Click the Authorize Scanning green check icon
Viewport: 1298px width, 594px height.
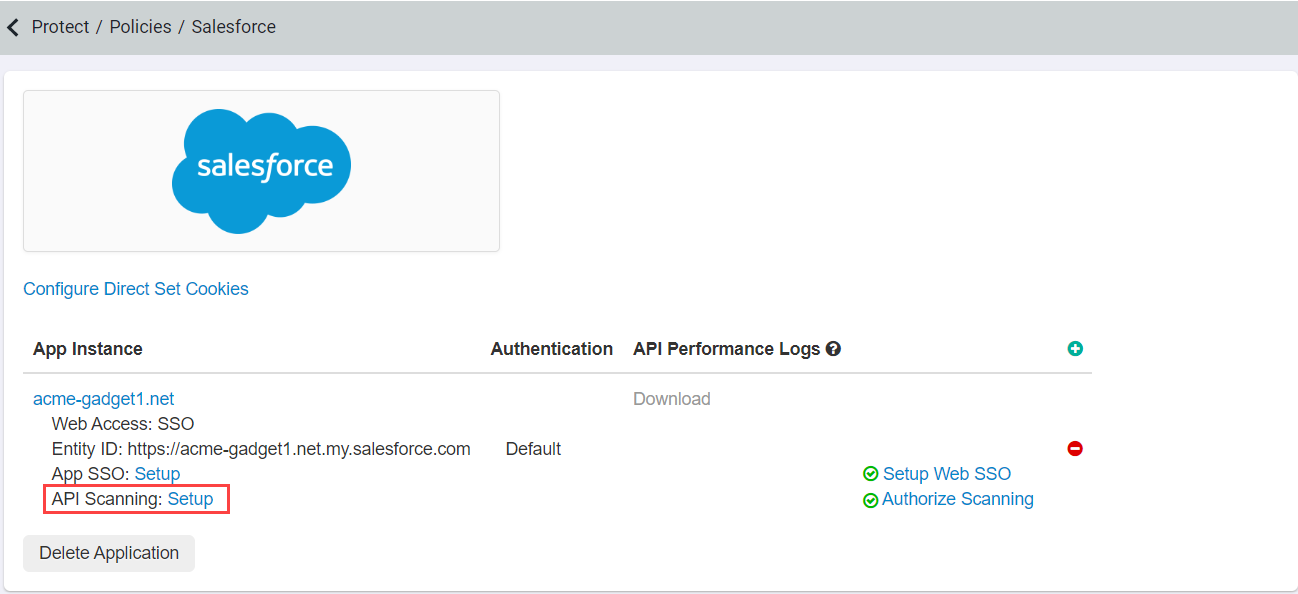(x=870, y=499)
